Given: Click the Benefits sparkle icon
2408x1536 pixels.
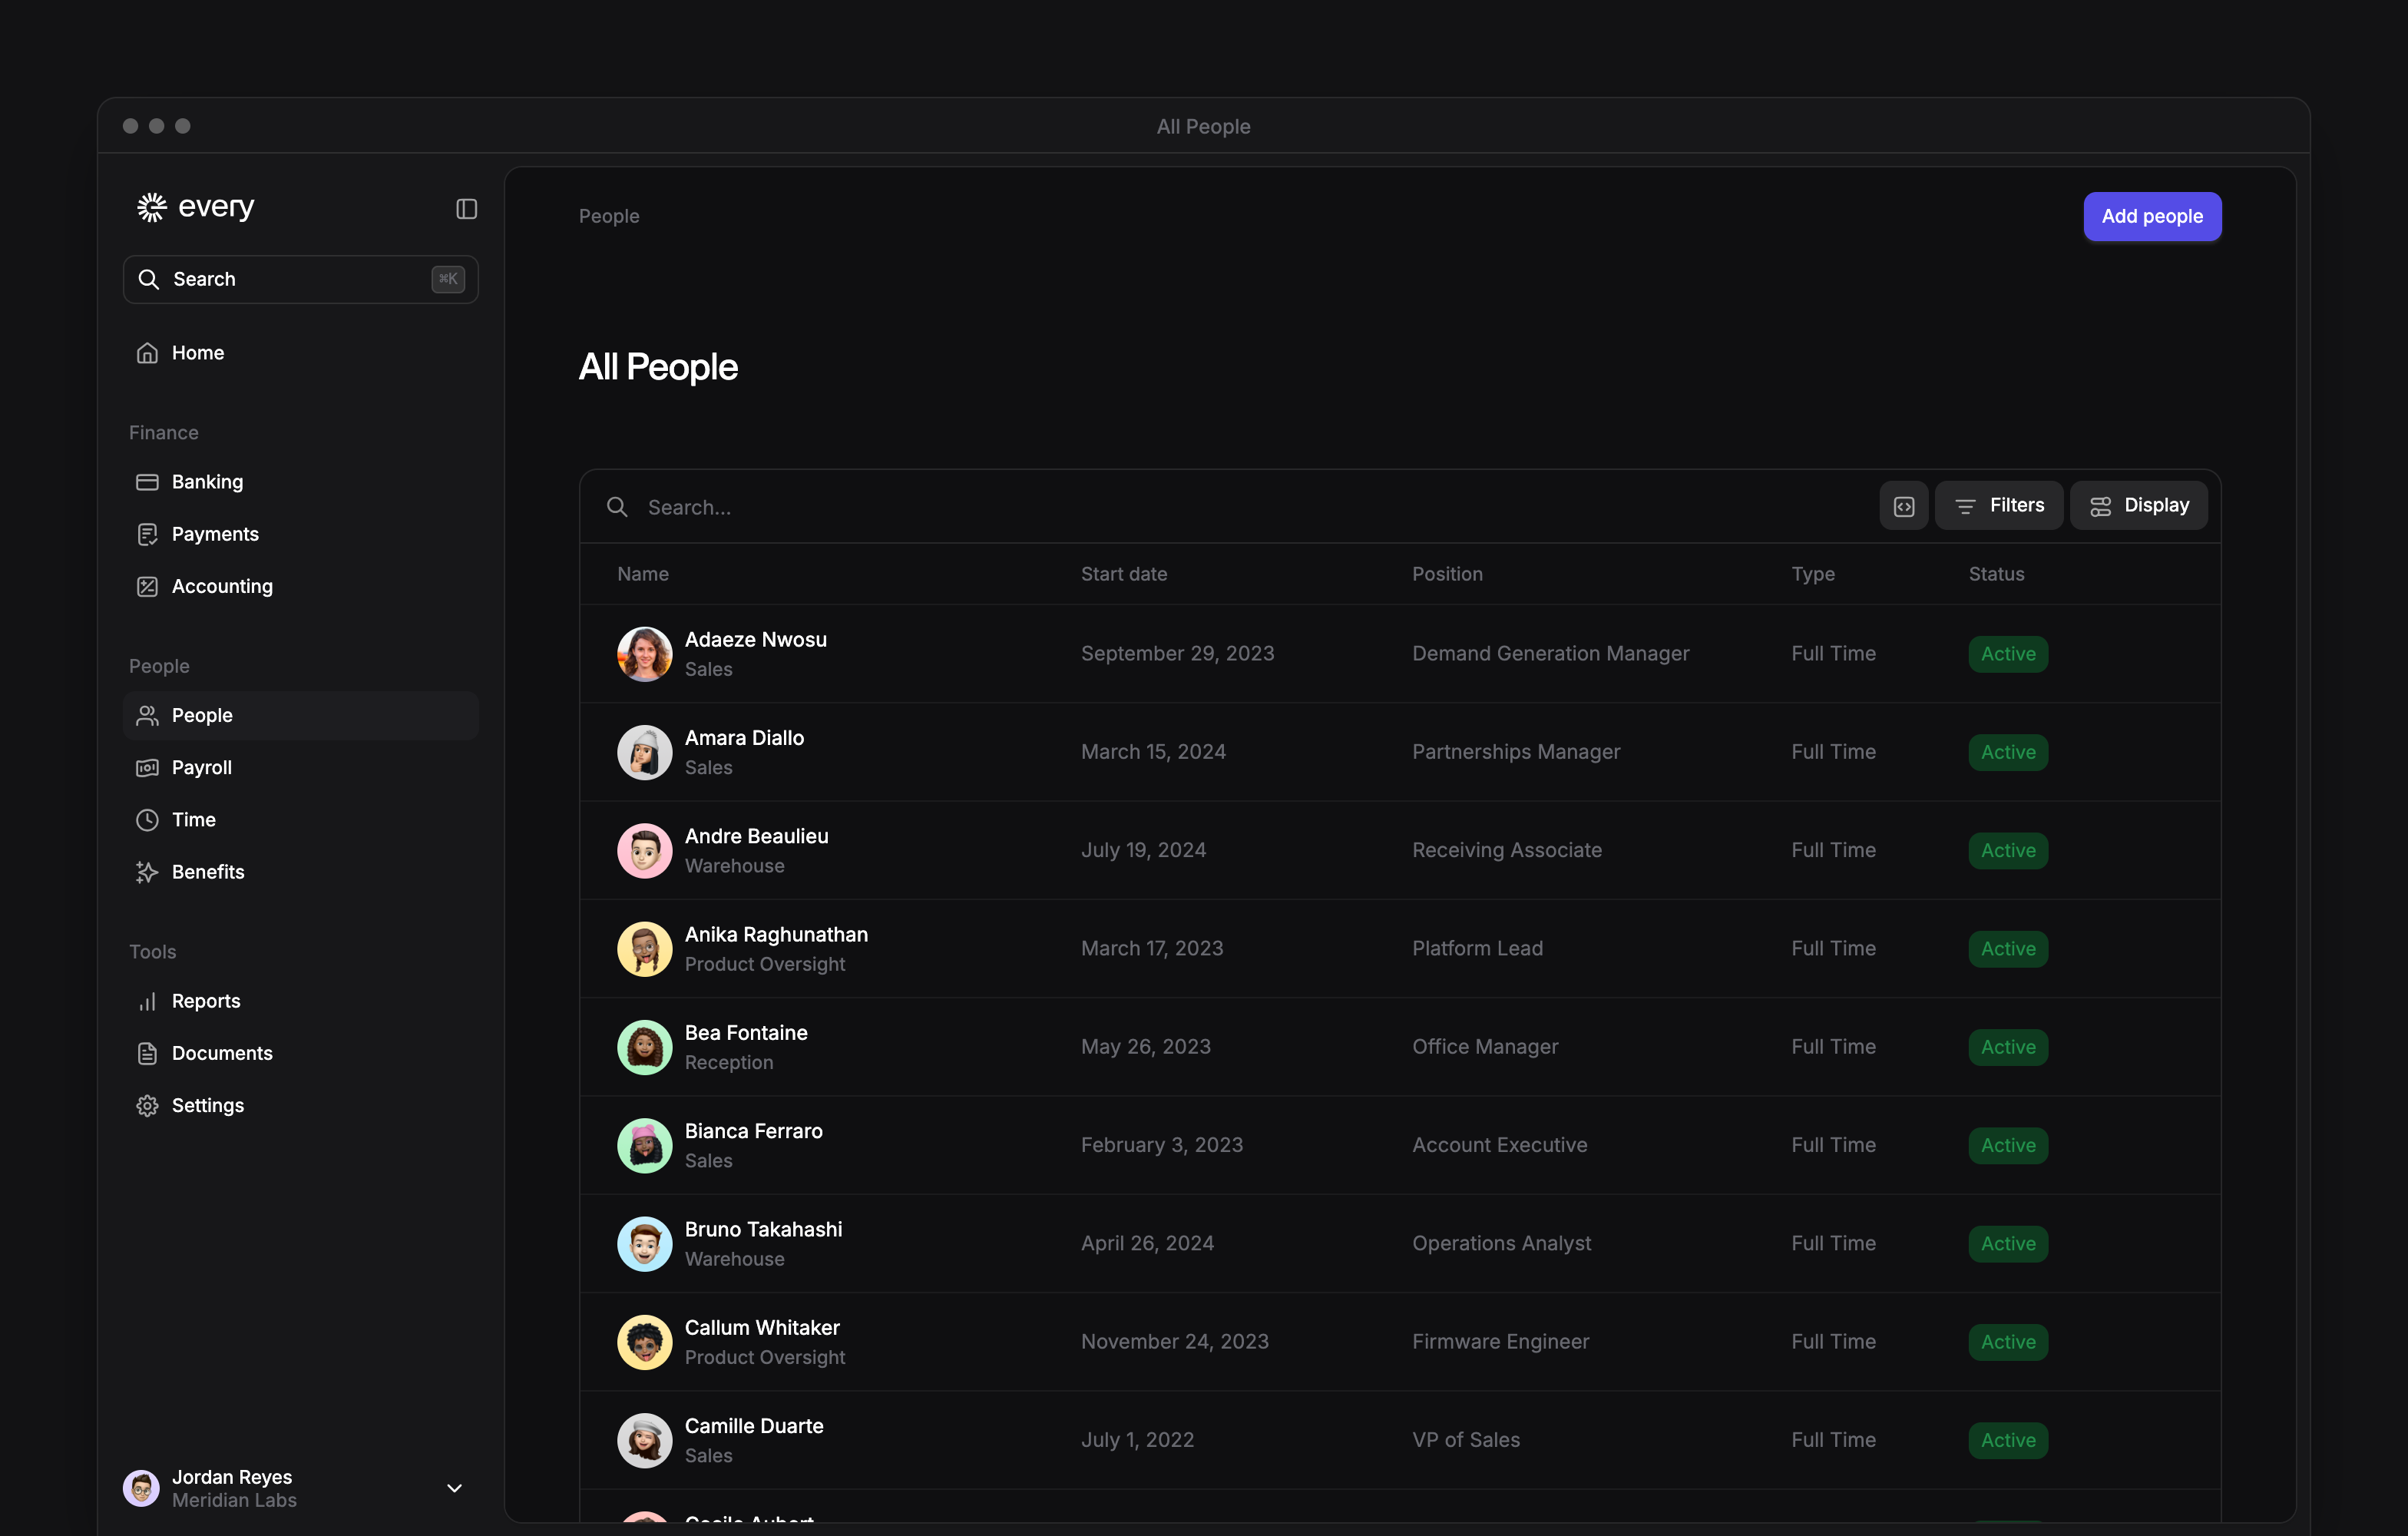Looking at the screenshot, I should 147,872.
